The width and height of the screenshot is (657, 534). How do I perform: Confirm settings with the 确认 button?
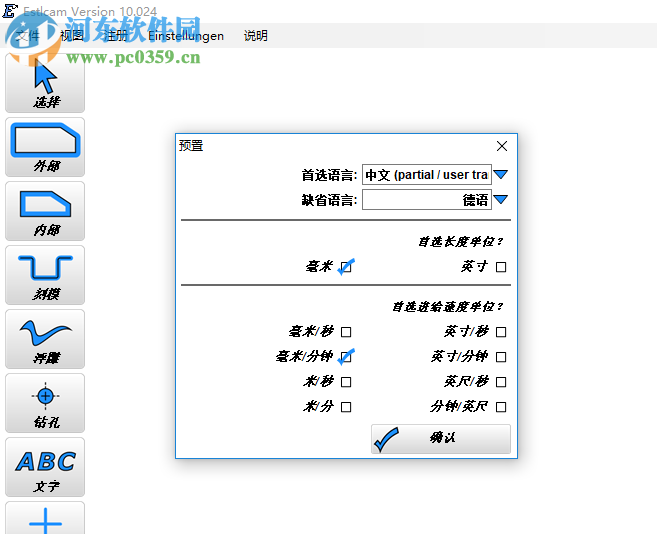click(x=441, y=439)
